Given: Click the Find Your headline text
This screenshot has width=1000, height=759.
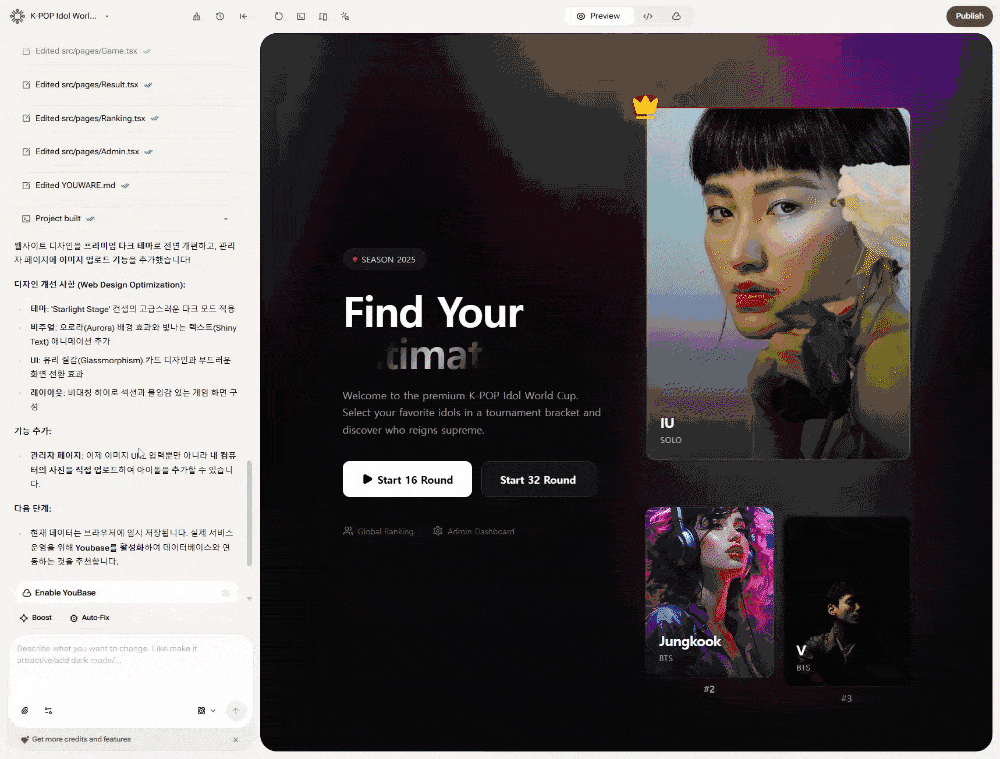Looking at the screenshot, I should click(x=434, y=313).
